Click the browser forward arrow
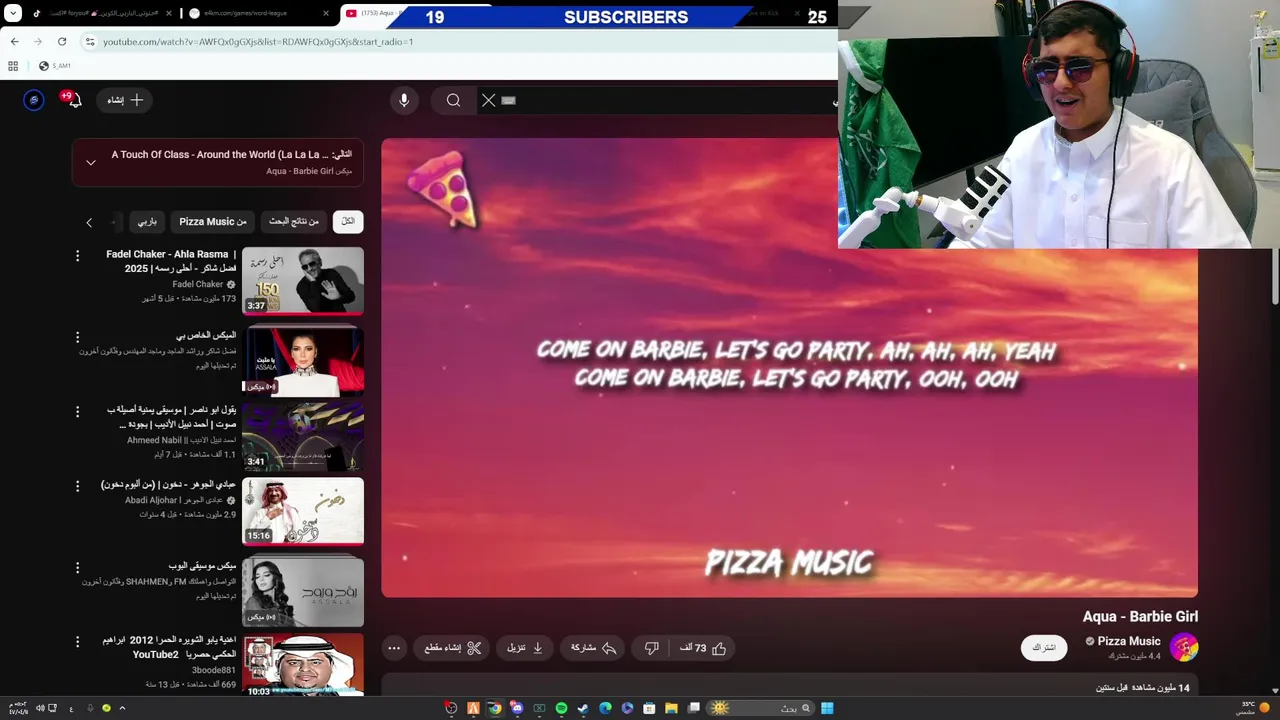This screenshot has height=720, width=1280. point(38,42)
